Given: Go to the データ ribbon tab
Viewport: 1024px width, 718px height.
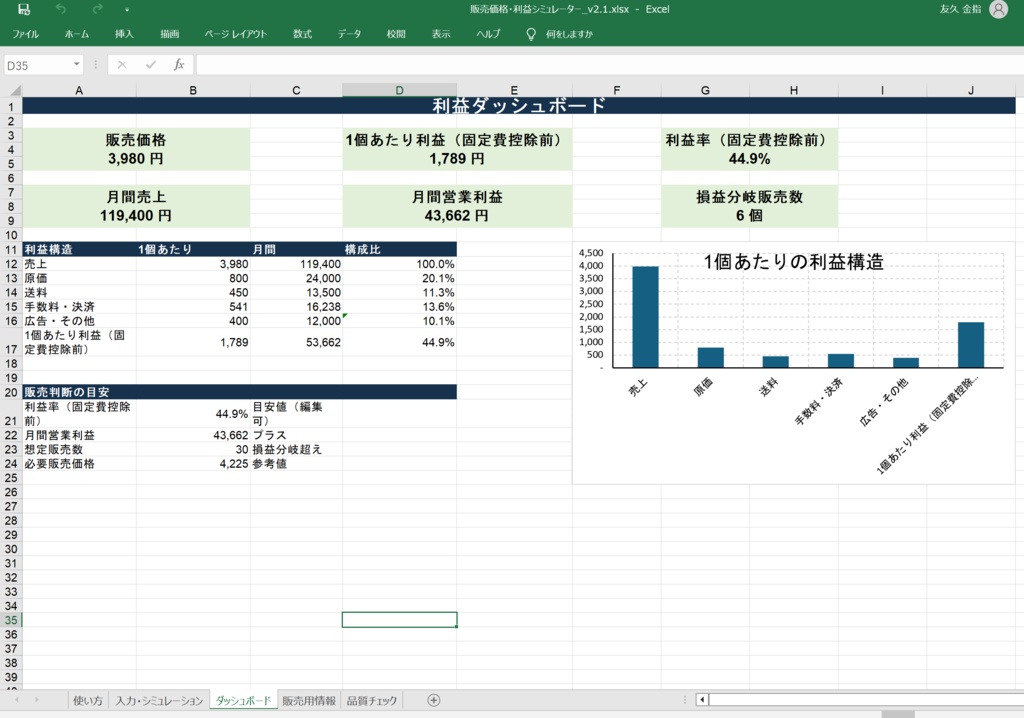Looking at the screenshot, I should coord(349,34).
